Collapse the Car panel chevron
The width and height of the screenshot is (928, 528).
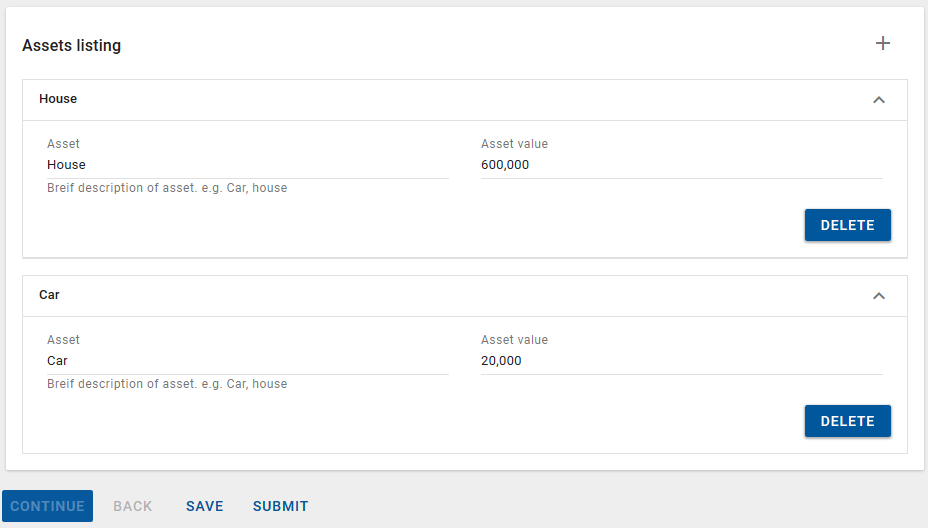(879, 296)
